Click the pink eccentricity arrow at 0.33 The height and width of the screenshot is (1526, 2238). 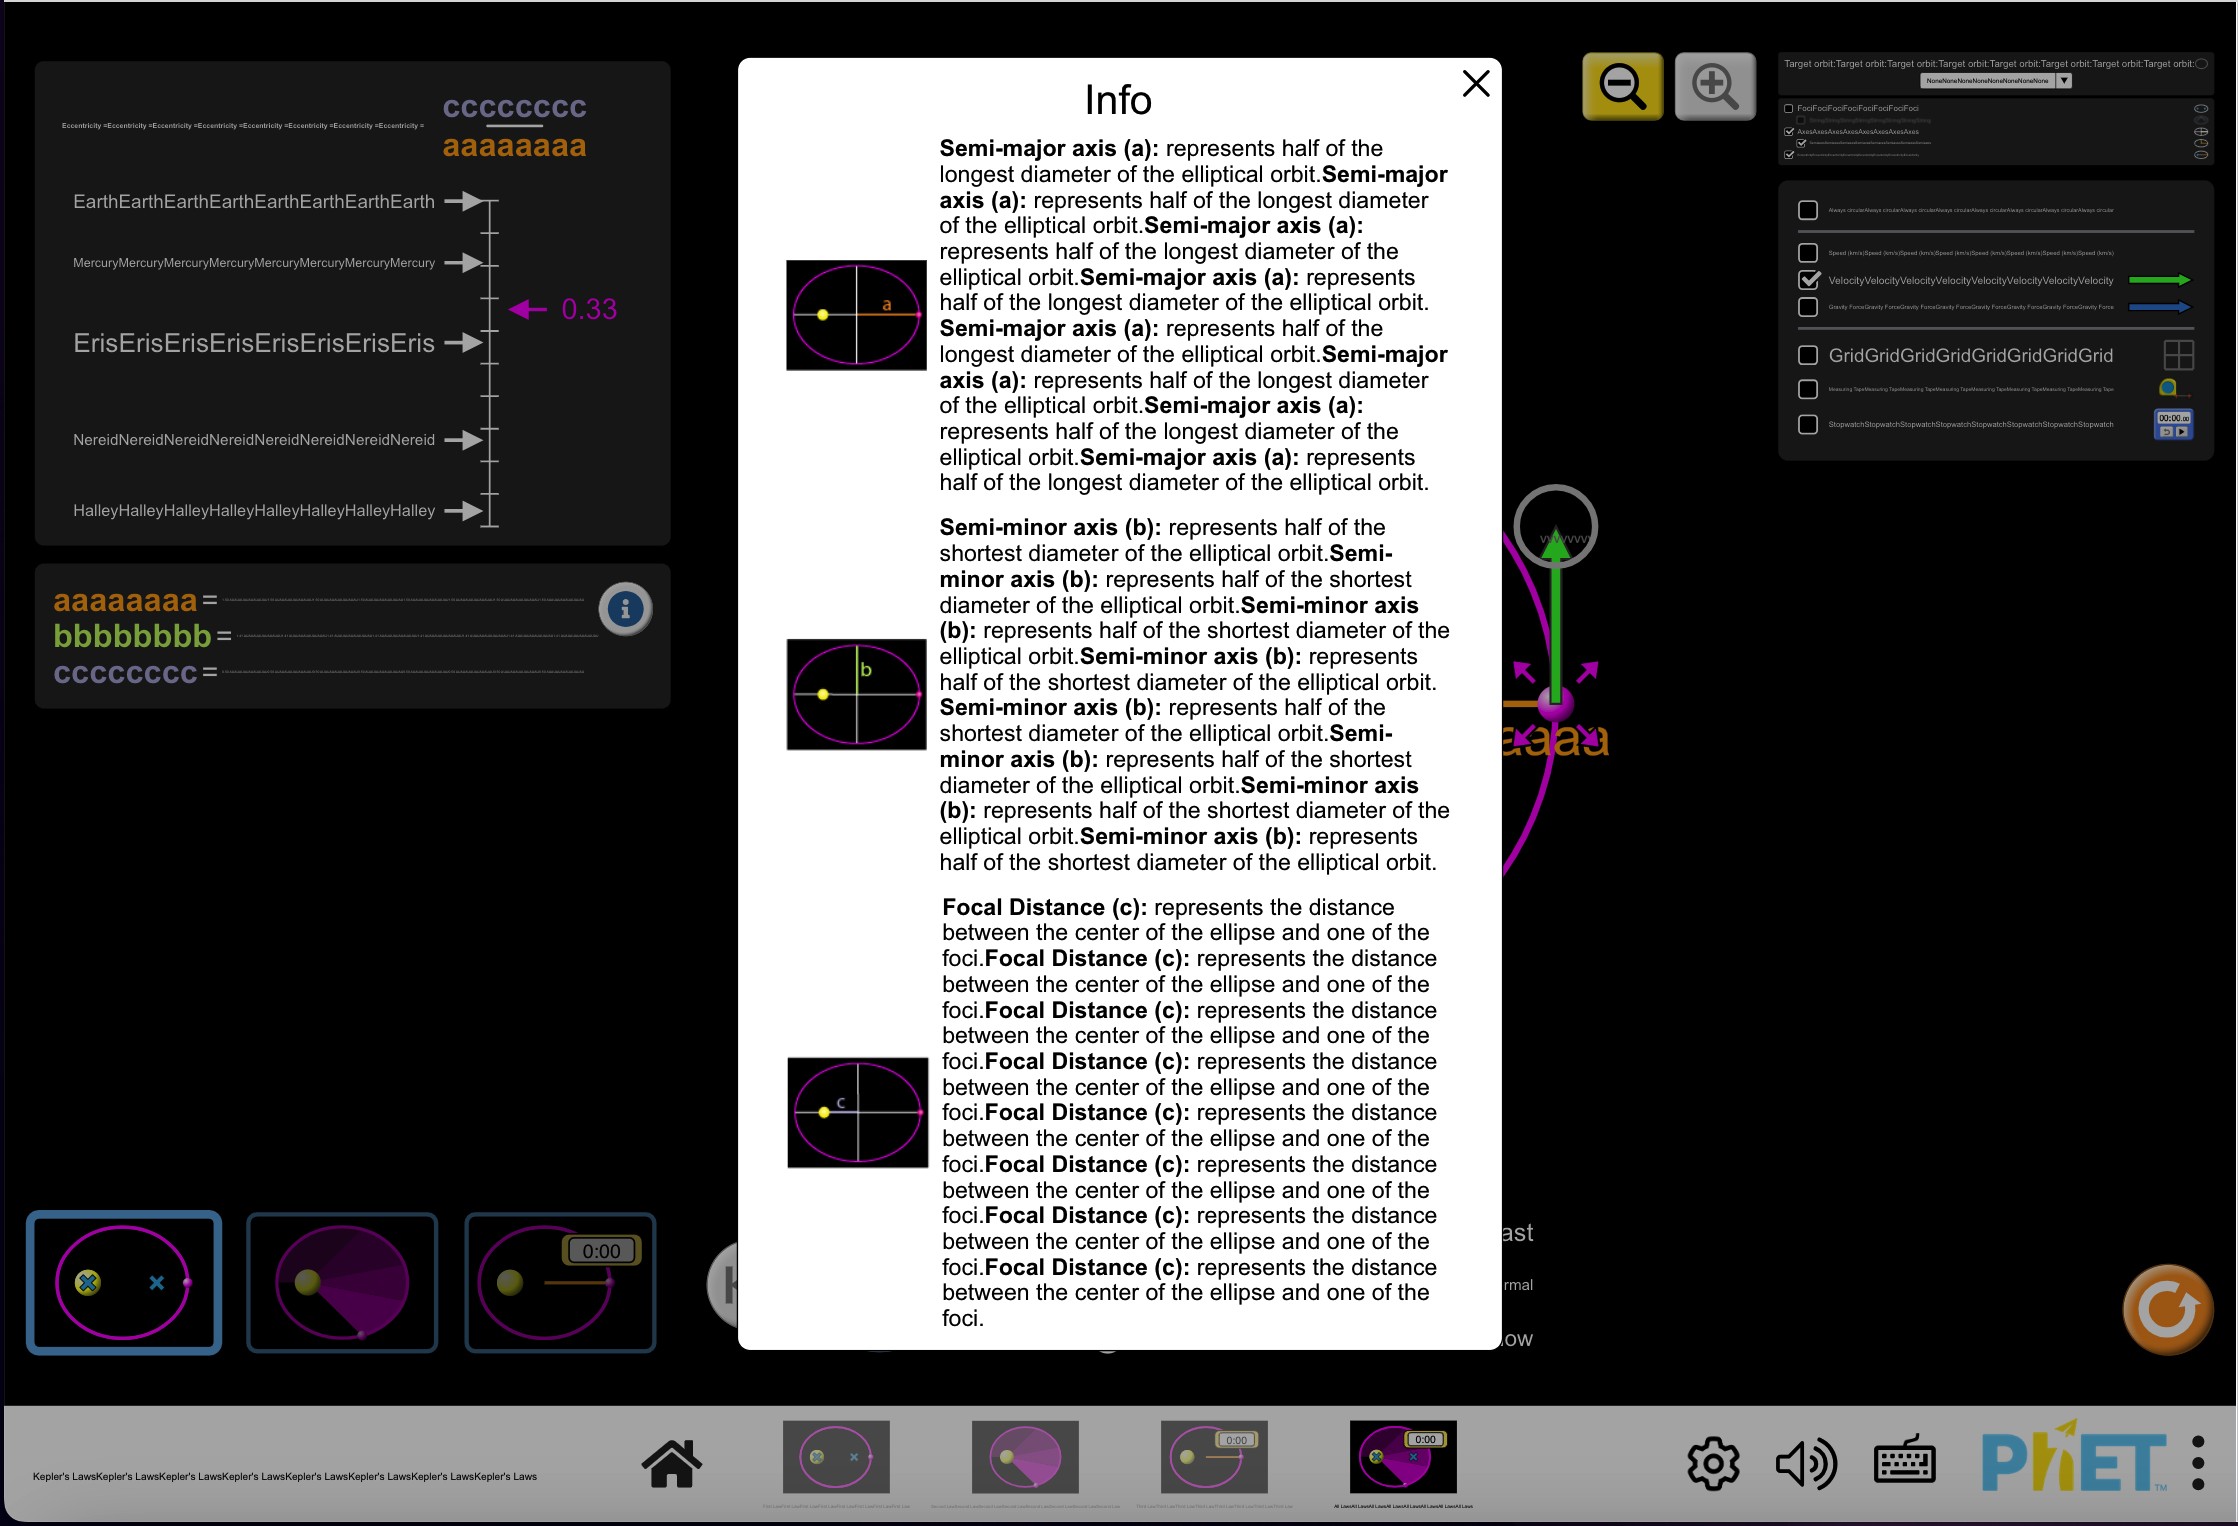point(527,309)
